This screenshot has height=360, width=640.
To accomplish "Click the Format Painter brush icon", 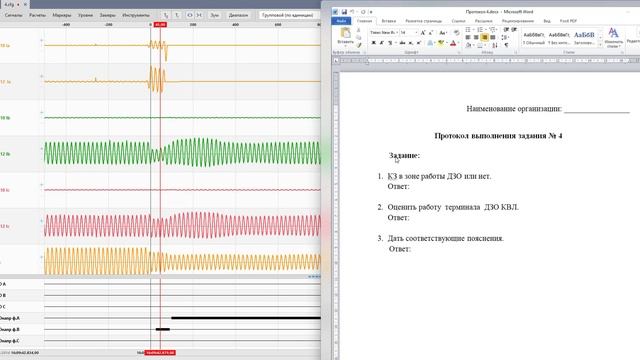I will [x=359, y=45].
